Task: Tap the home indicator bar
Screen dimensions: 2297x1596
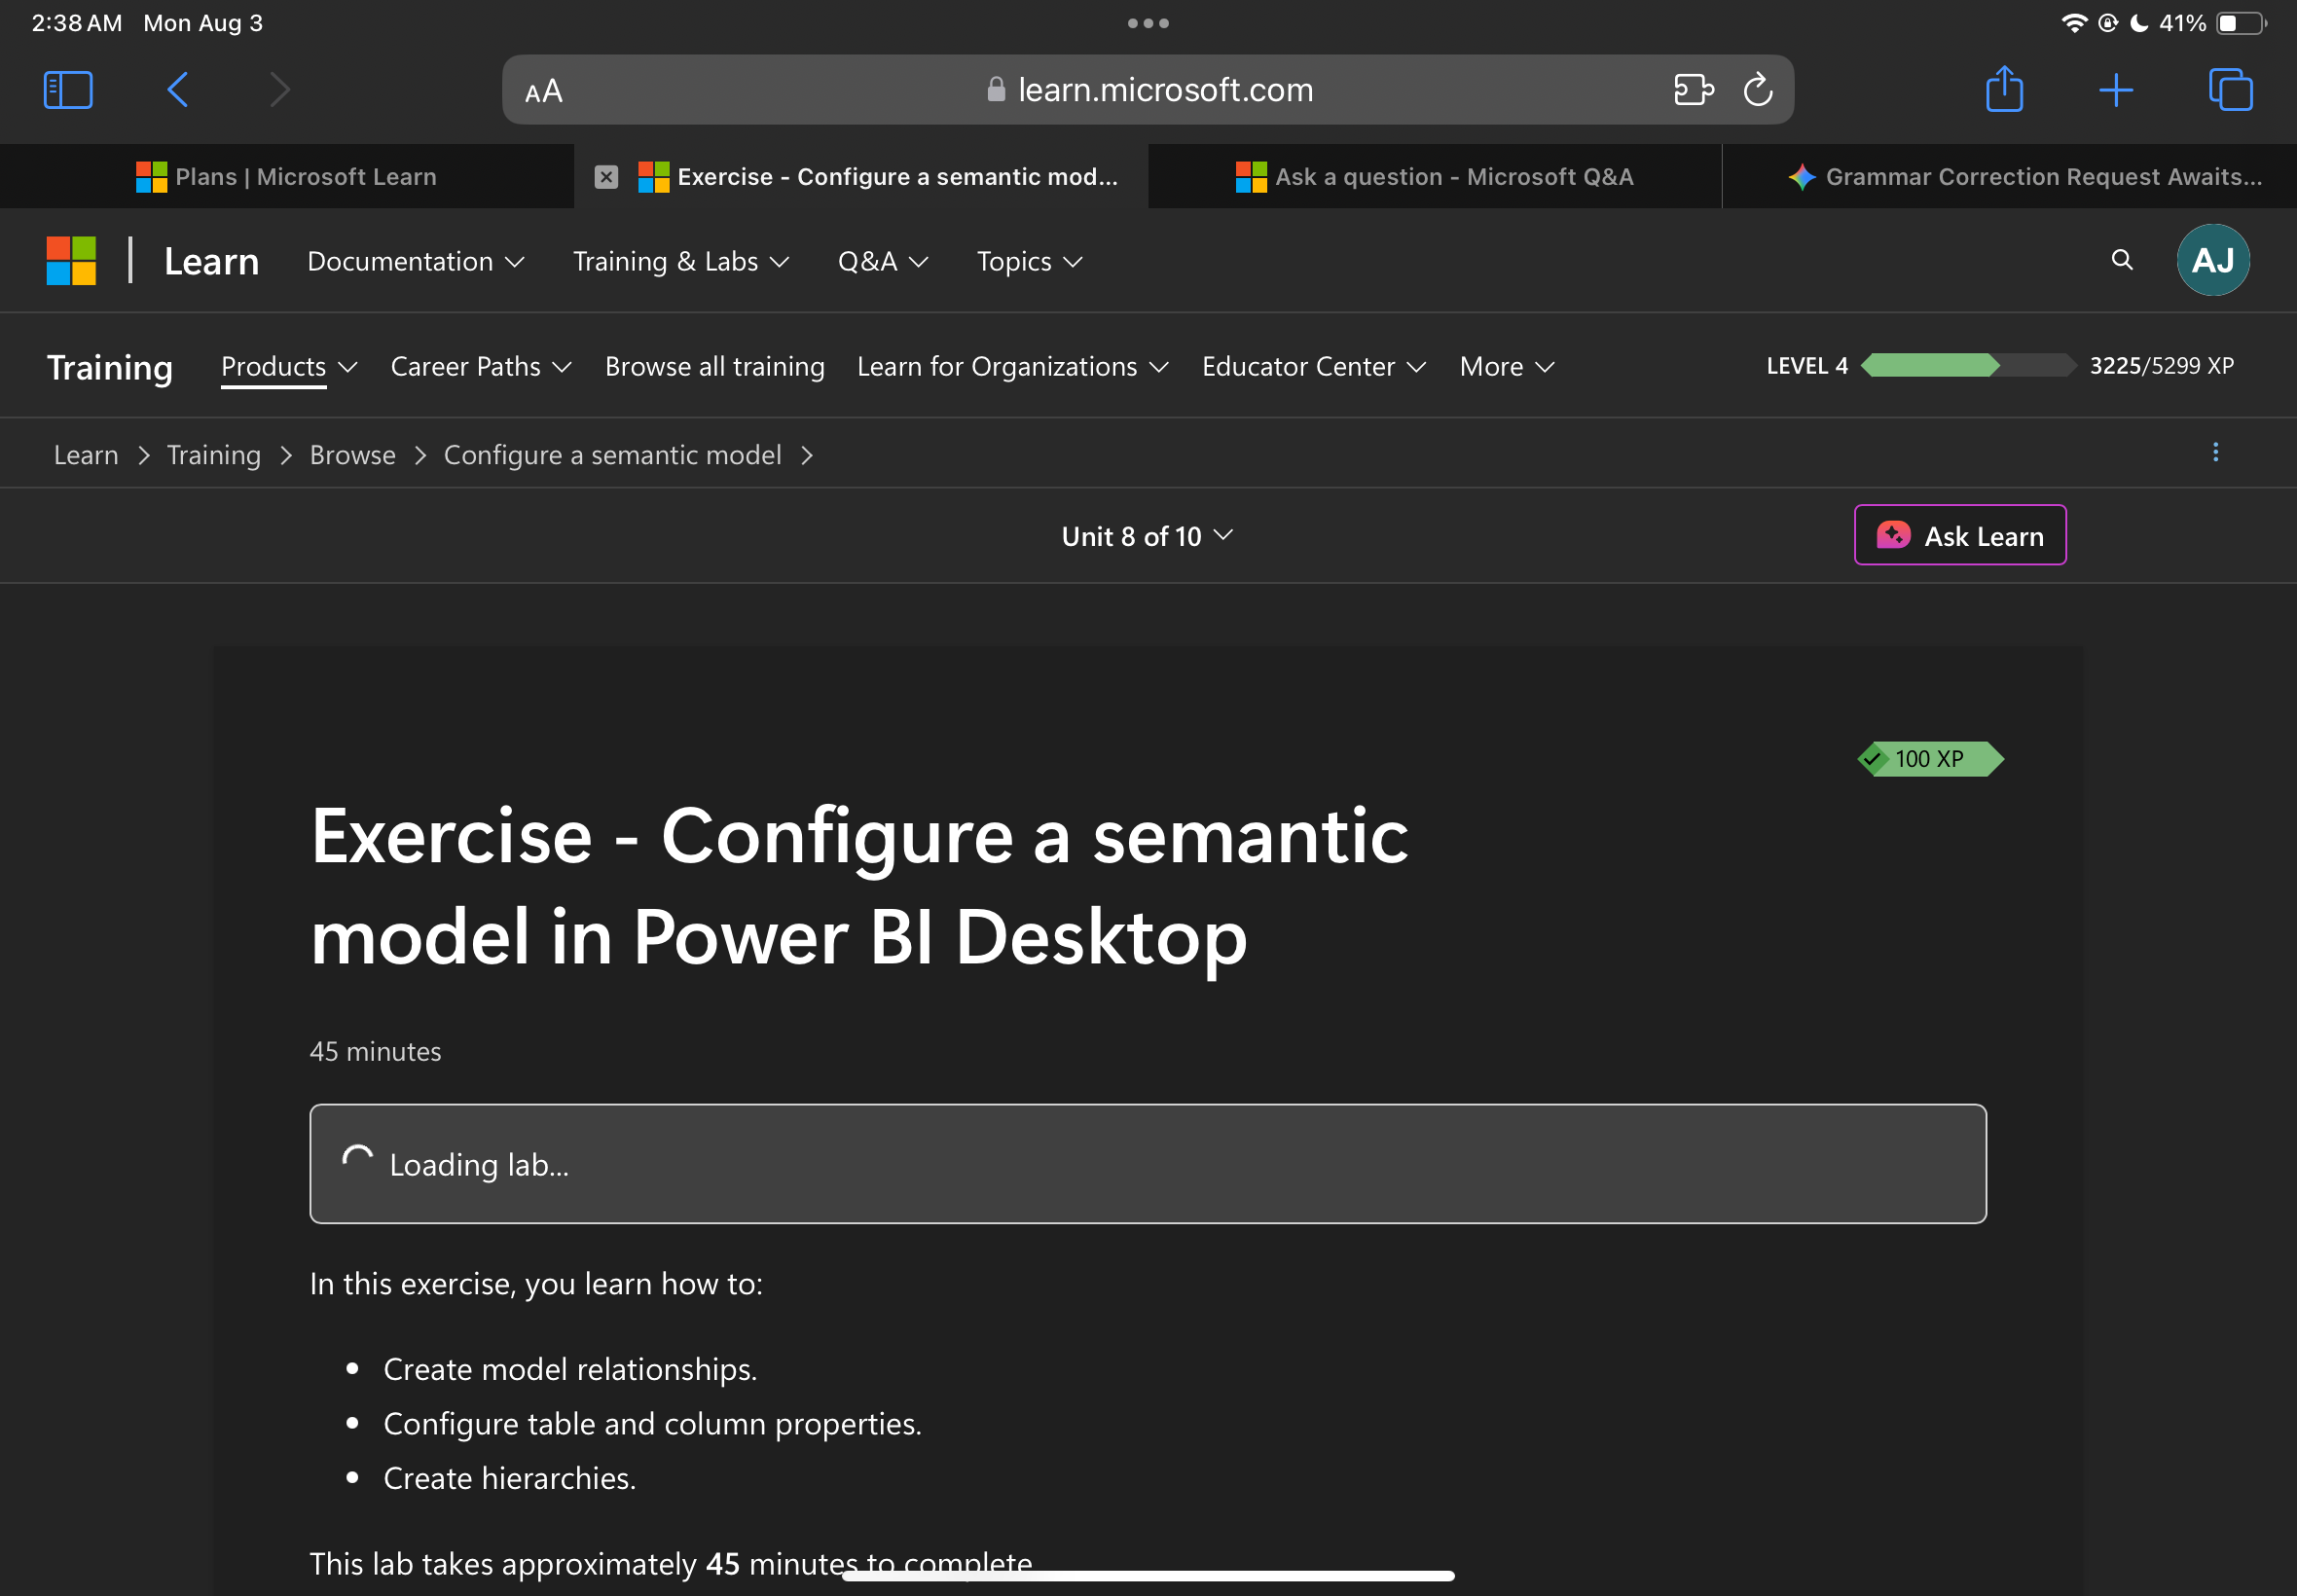Action: [x=1148, y=1576]
